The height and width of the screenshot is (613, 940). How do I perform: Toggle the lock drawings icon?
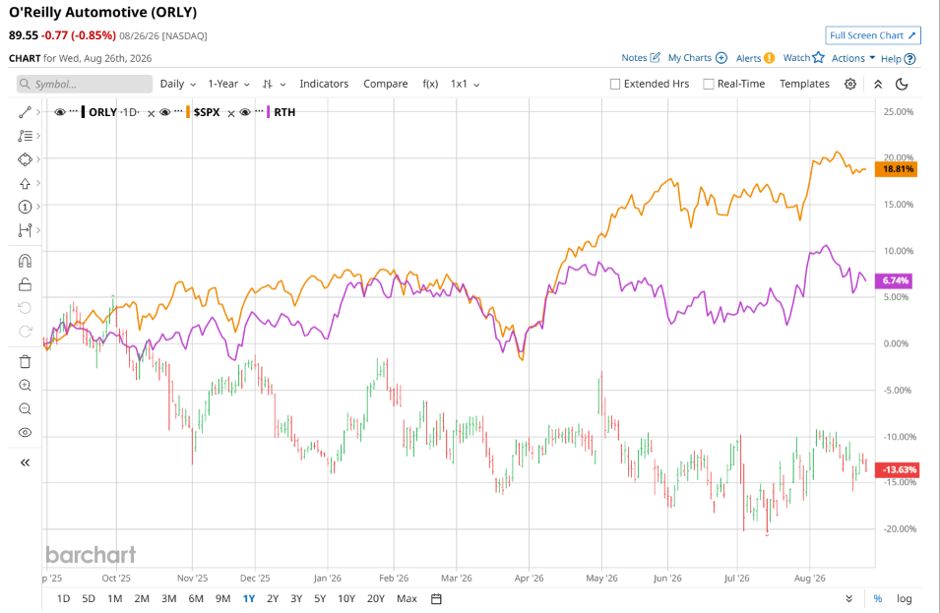(25, 285)
